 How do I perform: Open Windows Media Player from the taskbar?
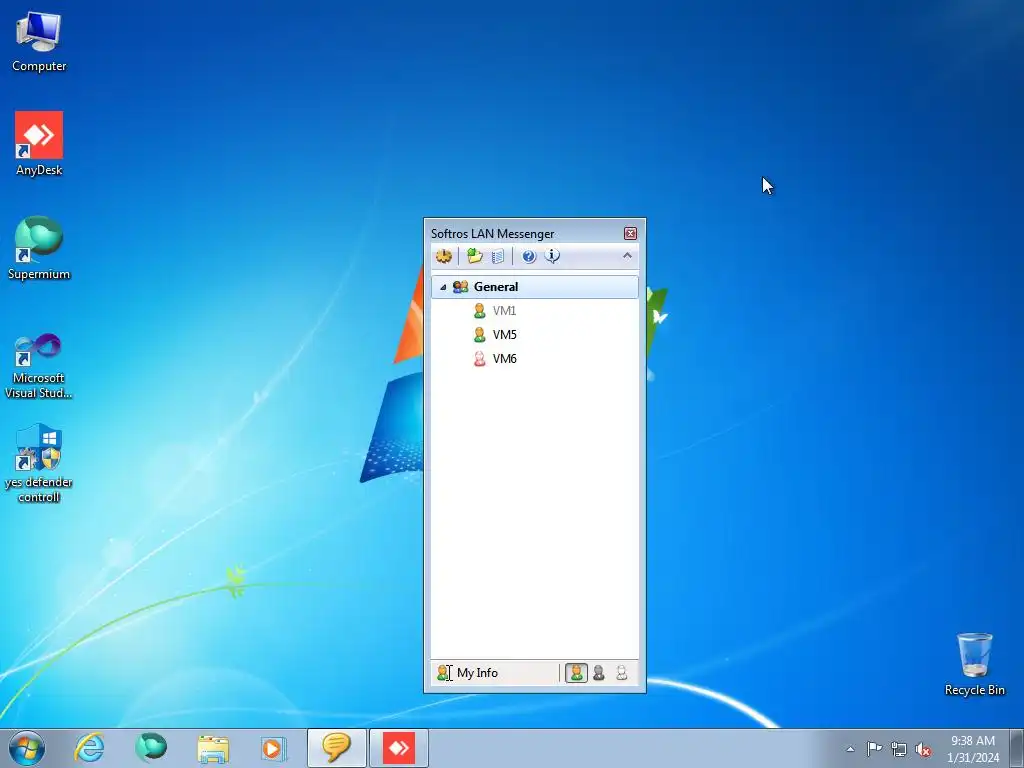[274, 748]
